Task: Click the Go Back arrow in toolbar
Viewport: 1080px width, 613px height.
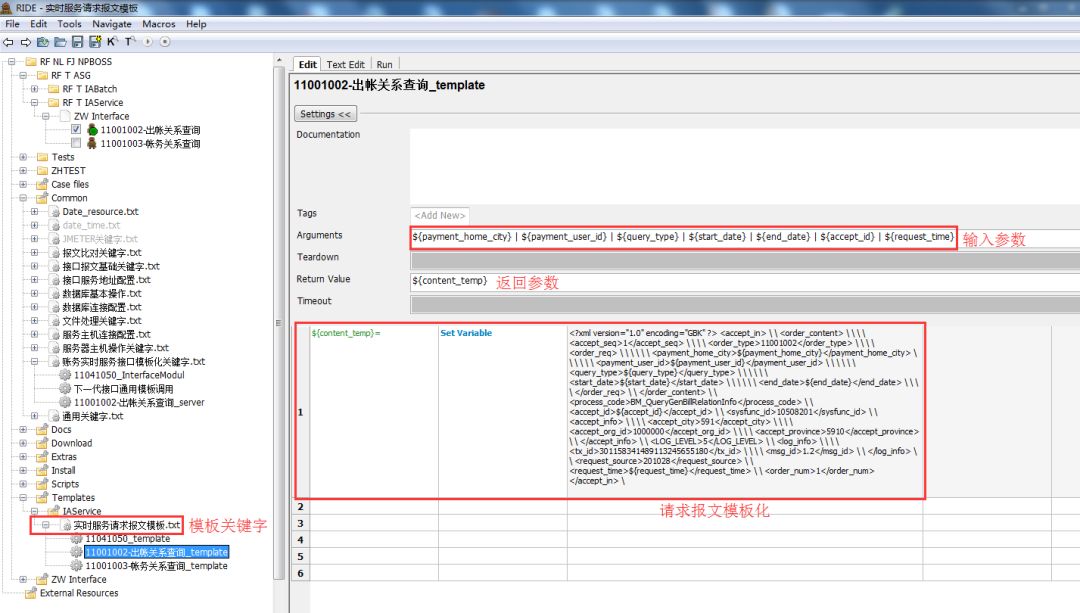Action: (8, 42)
